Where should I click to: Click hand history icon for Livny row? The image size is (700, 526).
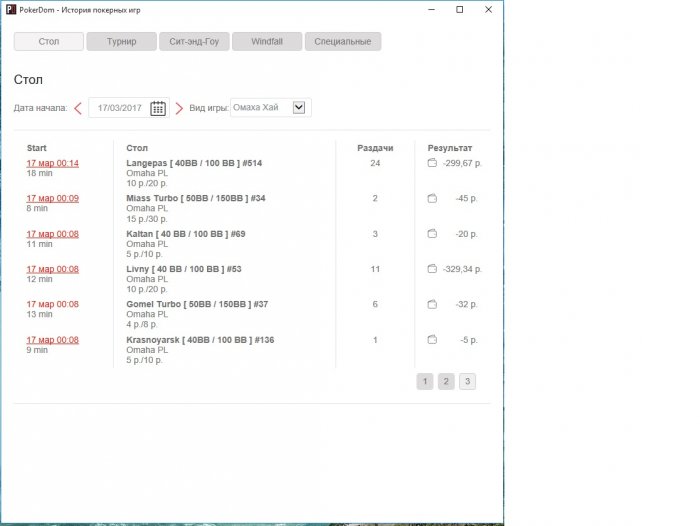coord(432,269)
